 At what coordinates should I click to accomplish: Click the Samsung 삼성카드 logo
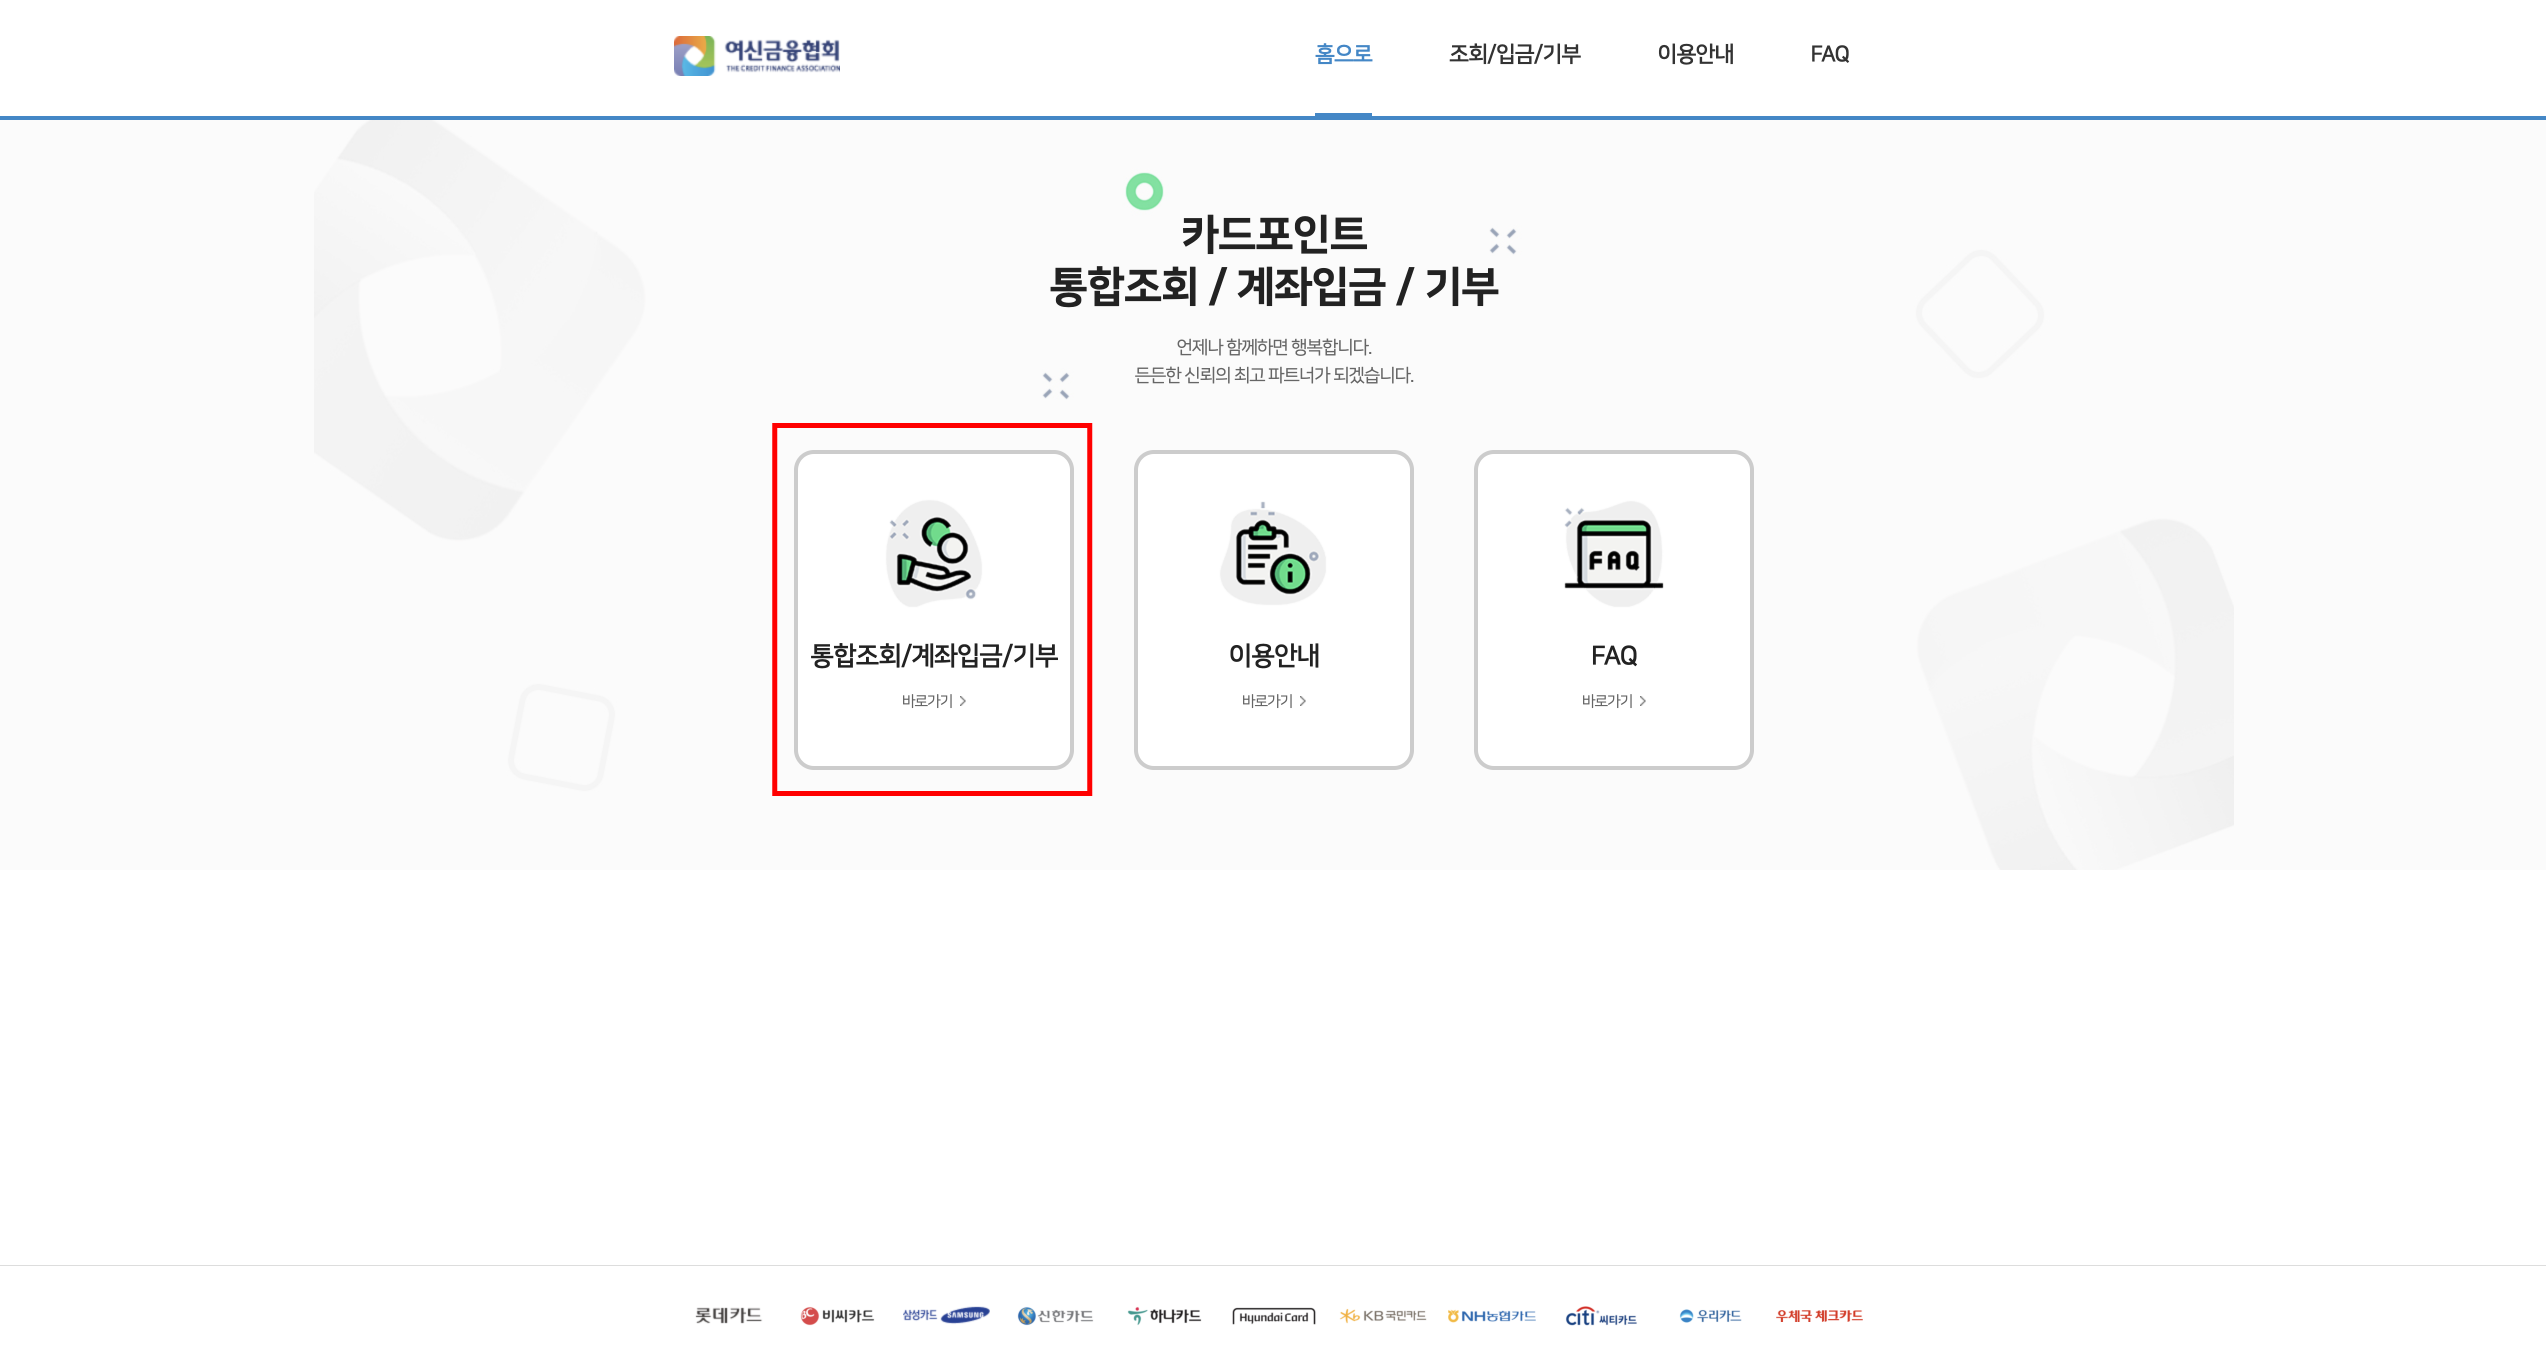pyautogui.click(x=945, y=1315)
